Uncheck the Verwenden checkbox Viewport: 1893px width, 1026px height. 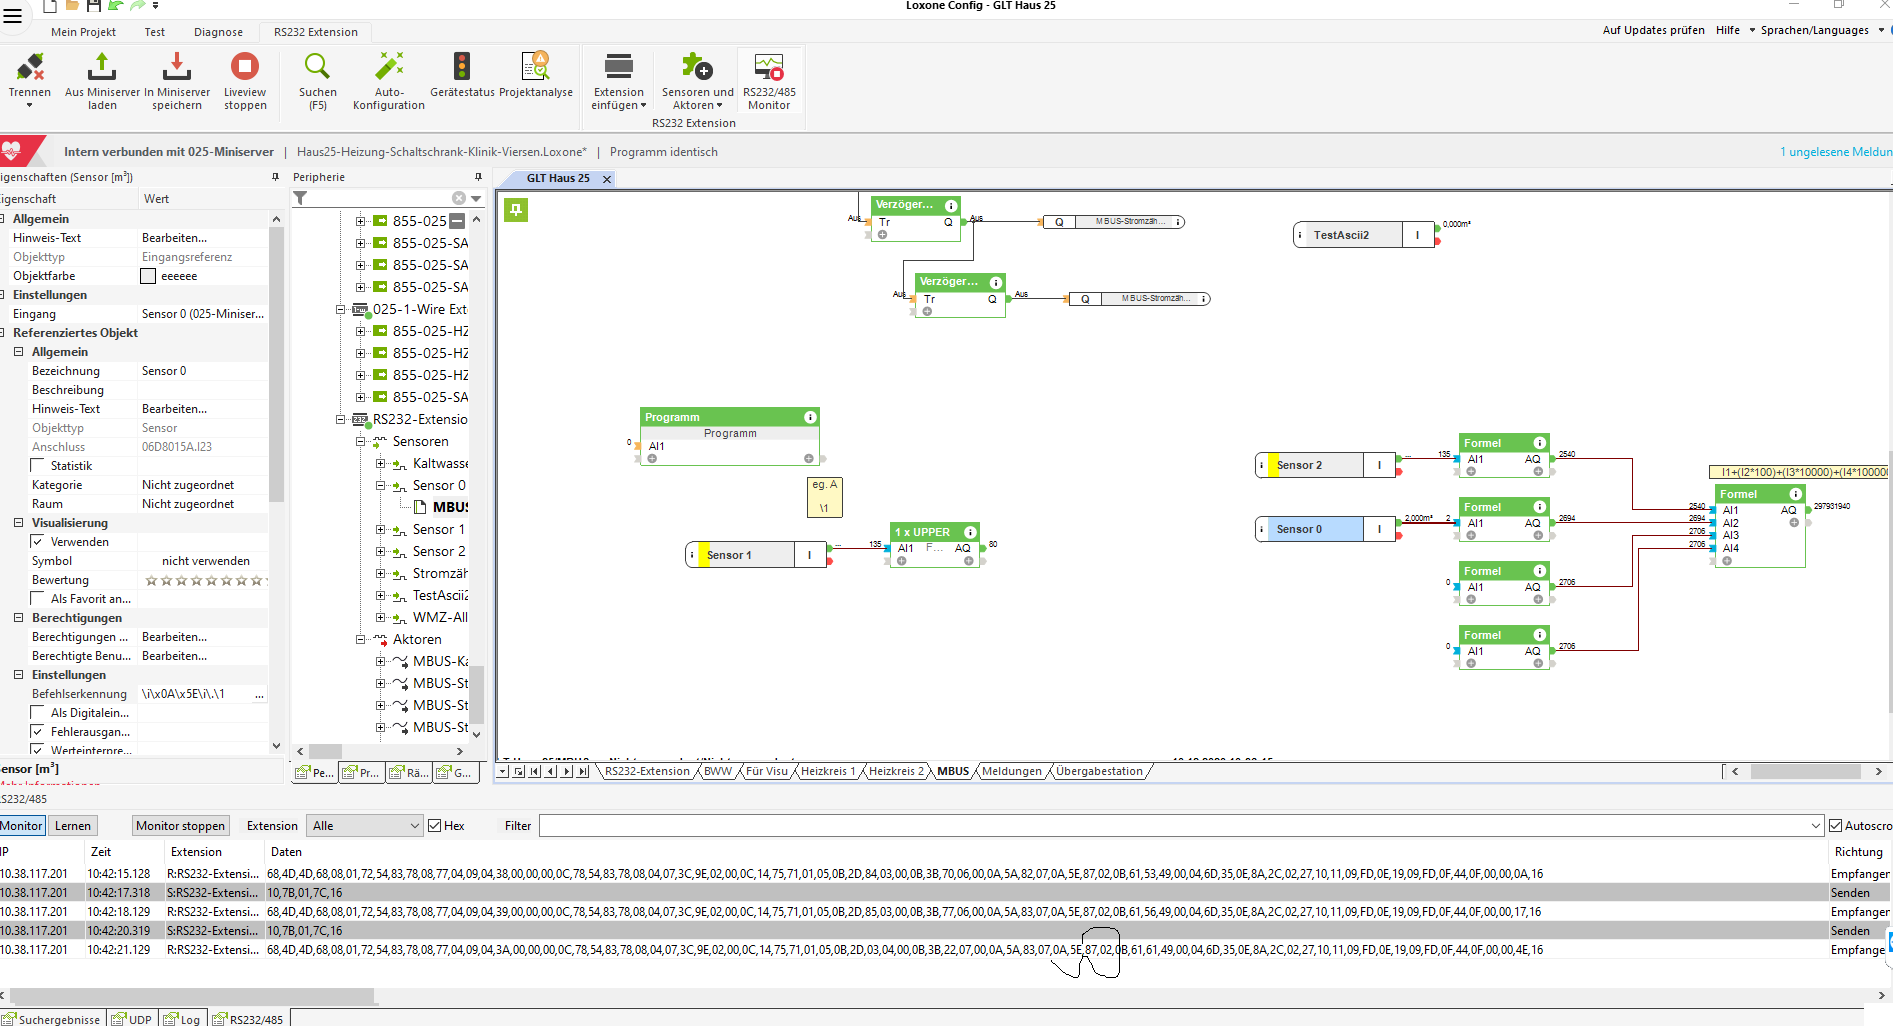(x=38, y=542)
